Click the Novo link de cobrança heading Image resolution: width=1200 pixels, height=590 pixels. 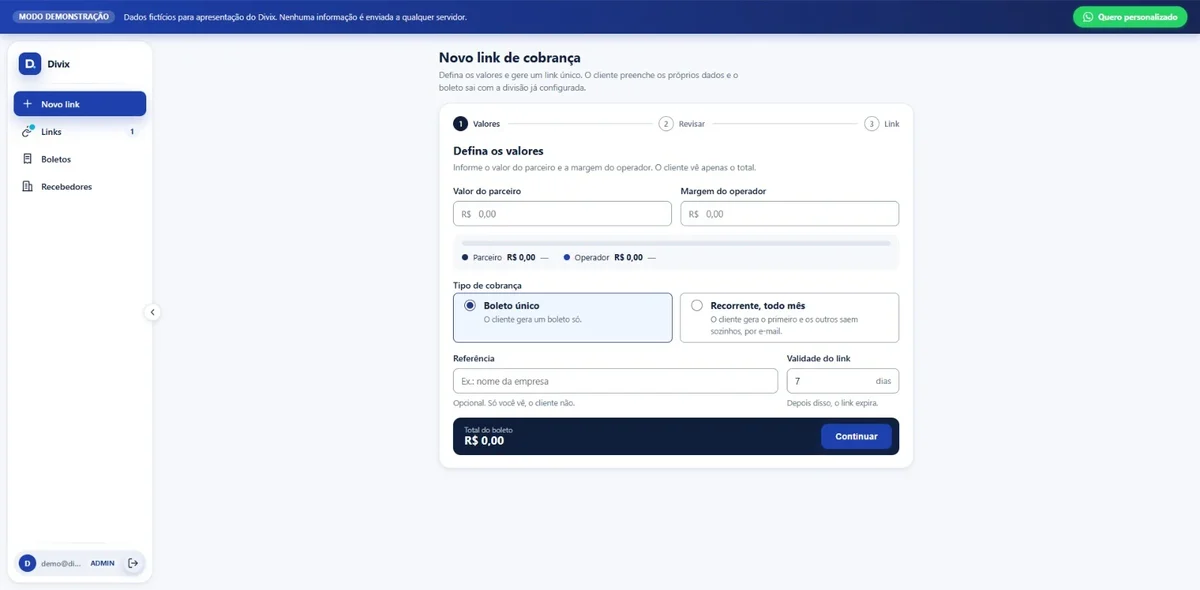(x=509, y=58)
